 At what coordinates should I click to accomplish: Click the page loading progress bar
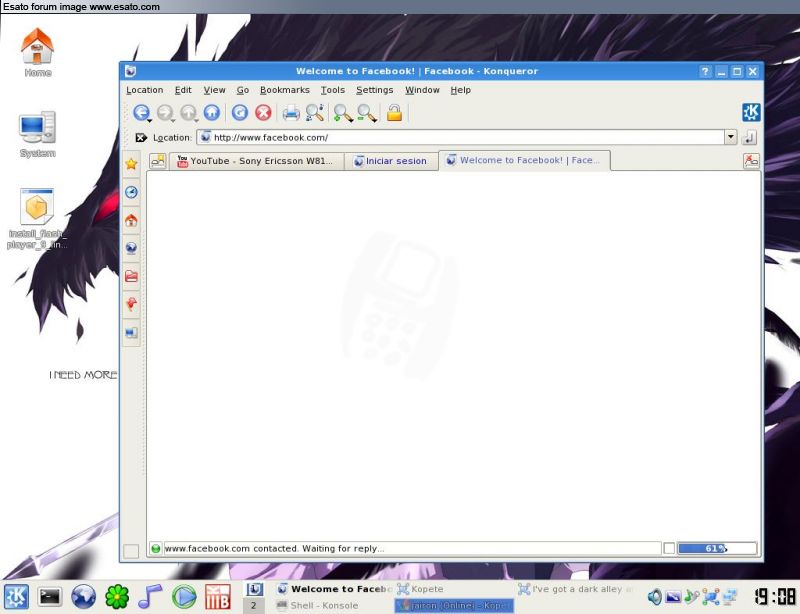(x=716, y=548)
